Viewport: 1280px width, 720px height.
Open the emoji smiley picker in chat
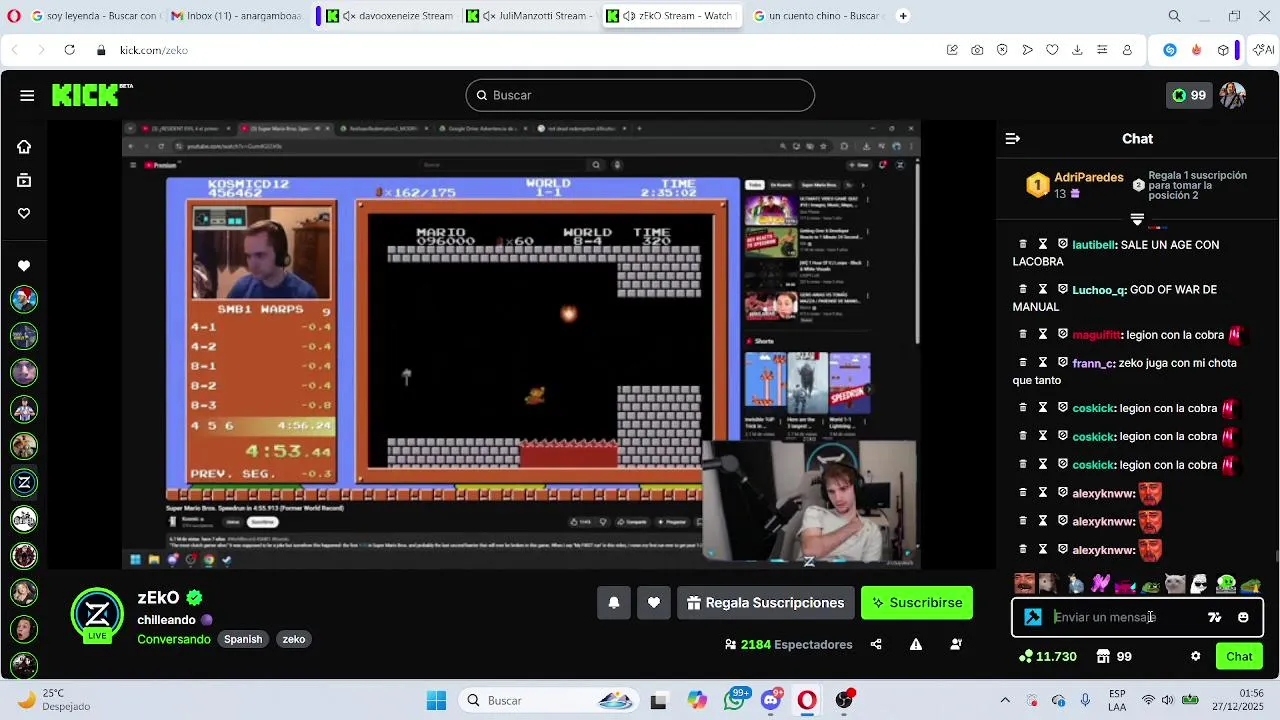tap(1243, 618)
